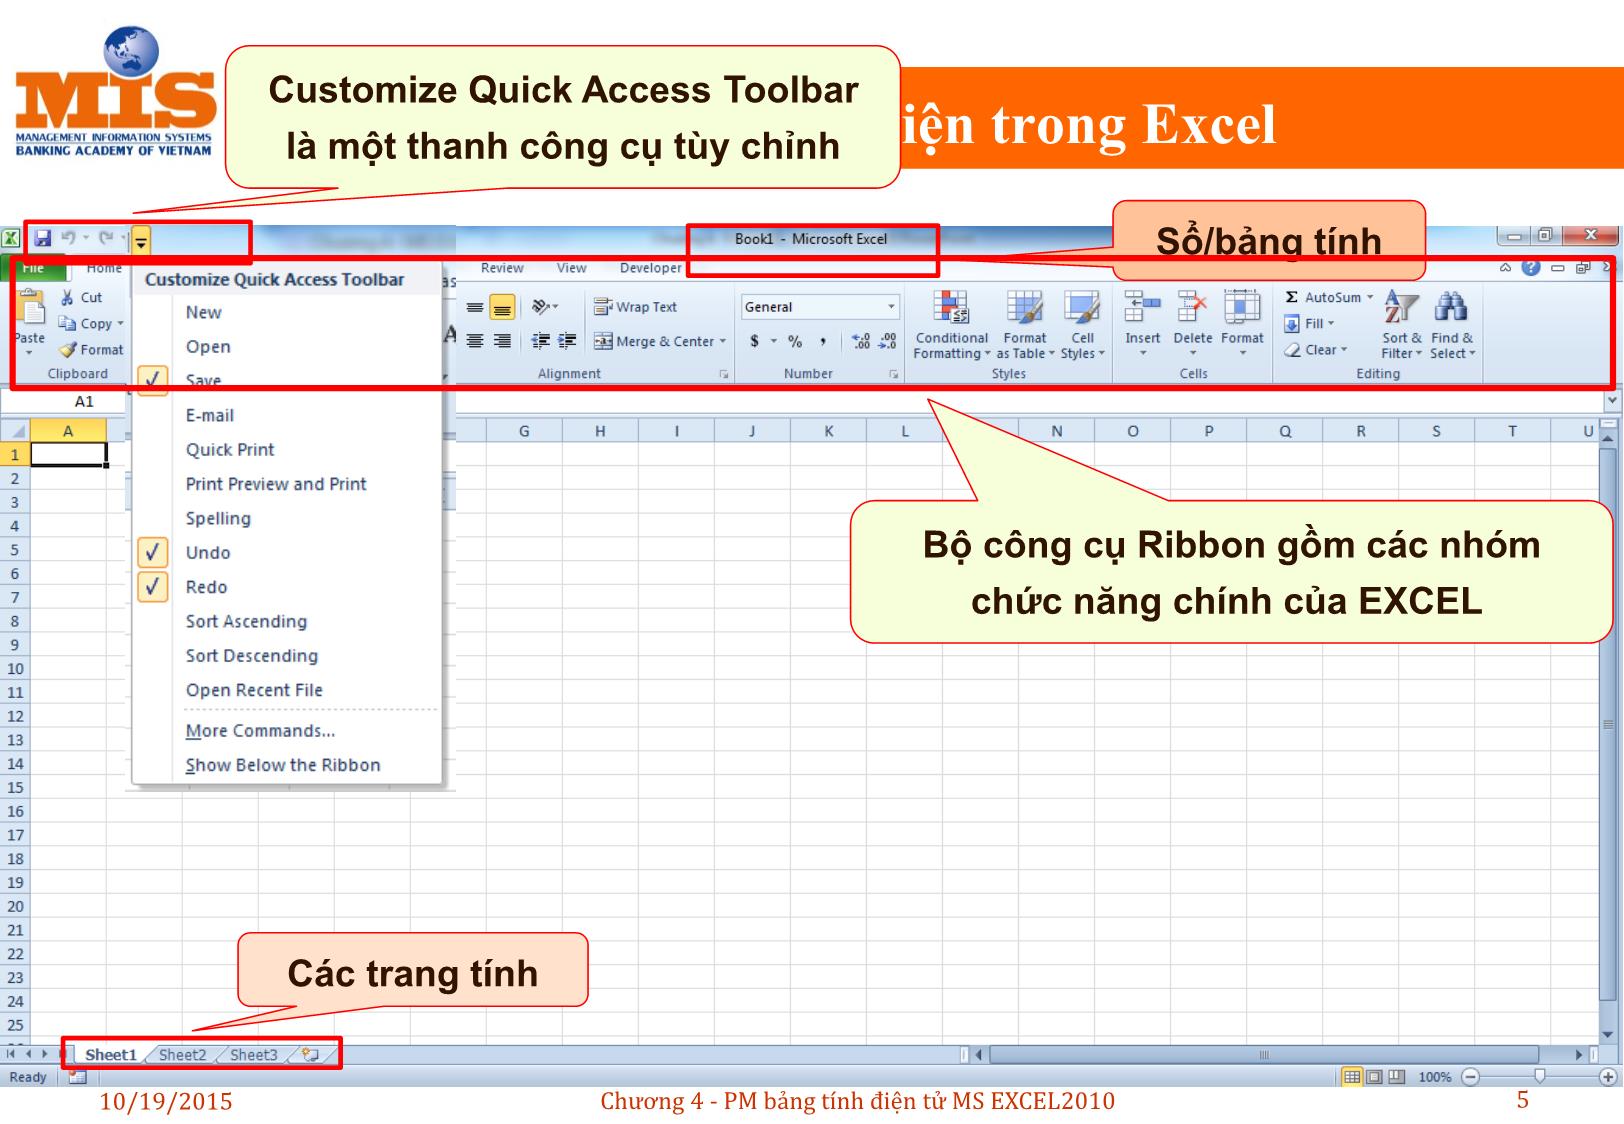Enable Sort Descending option

pyautogui.click(x=288, y=656)
